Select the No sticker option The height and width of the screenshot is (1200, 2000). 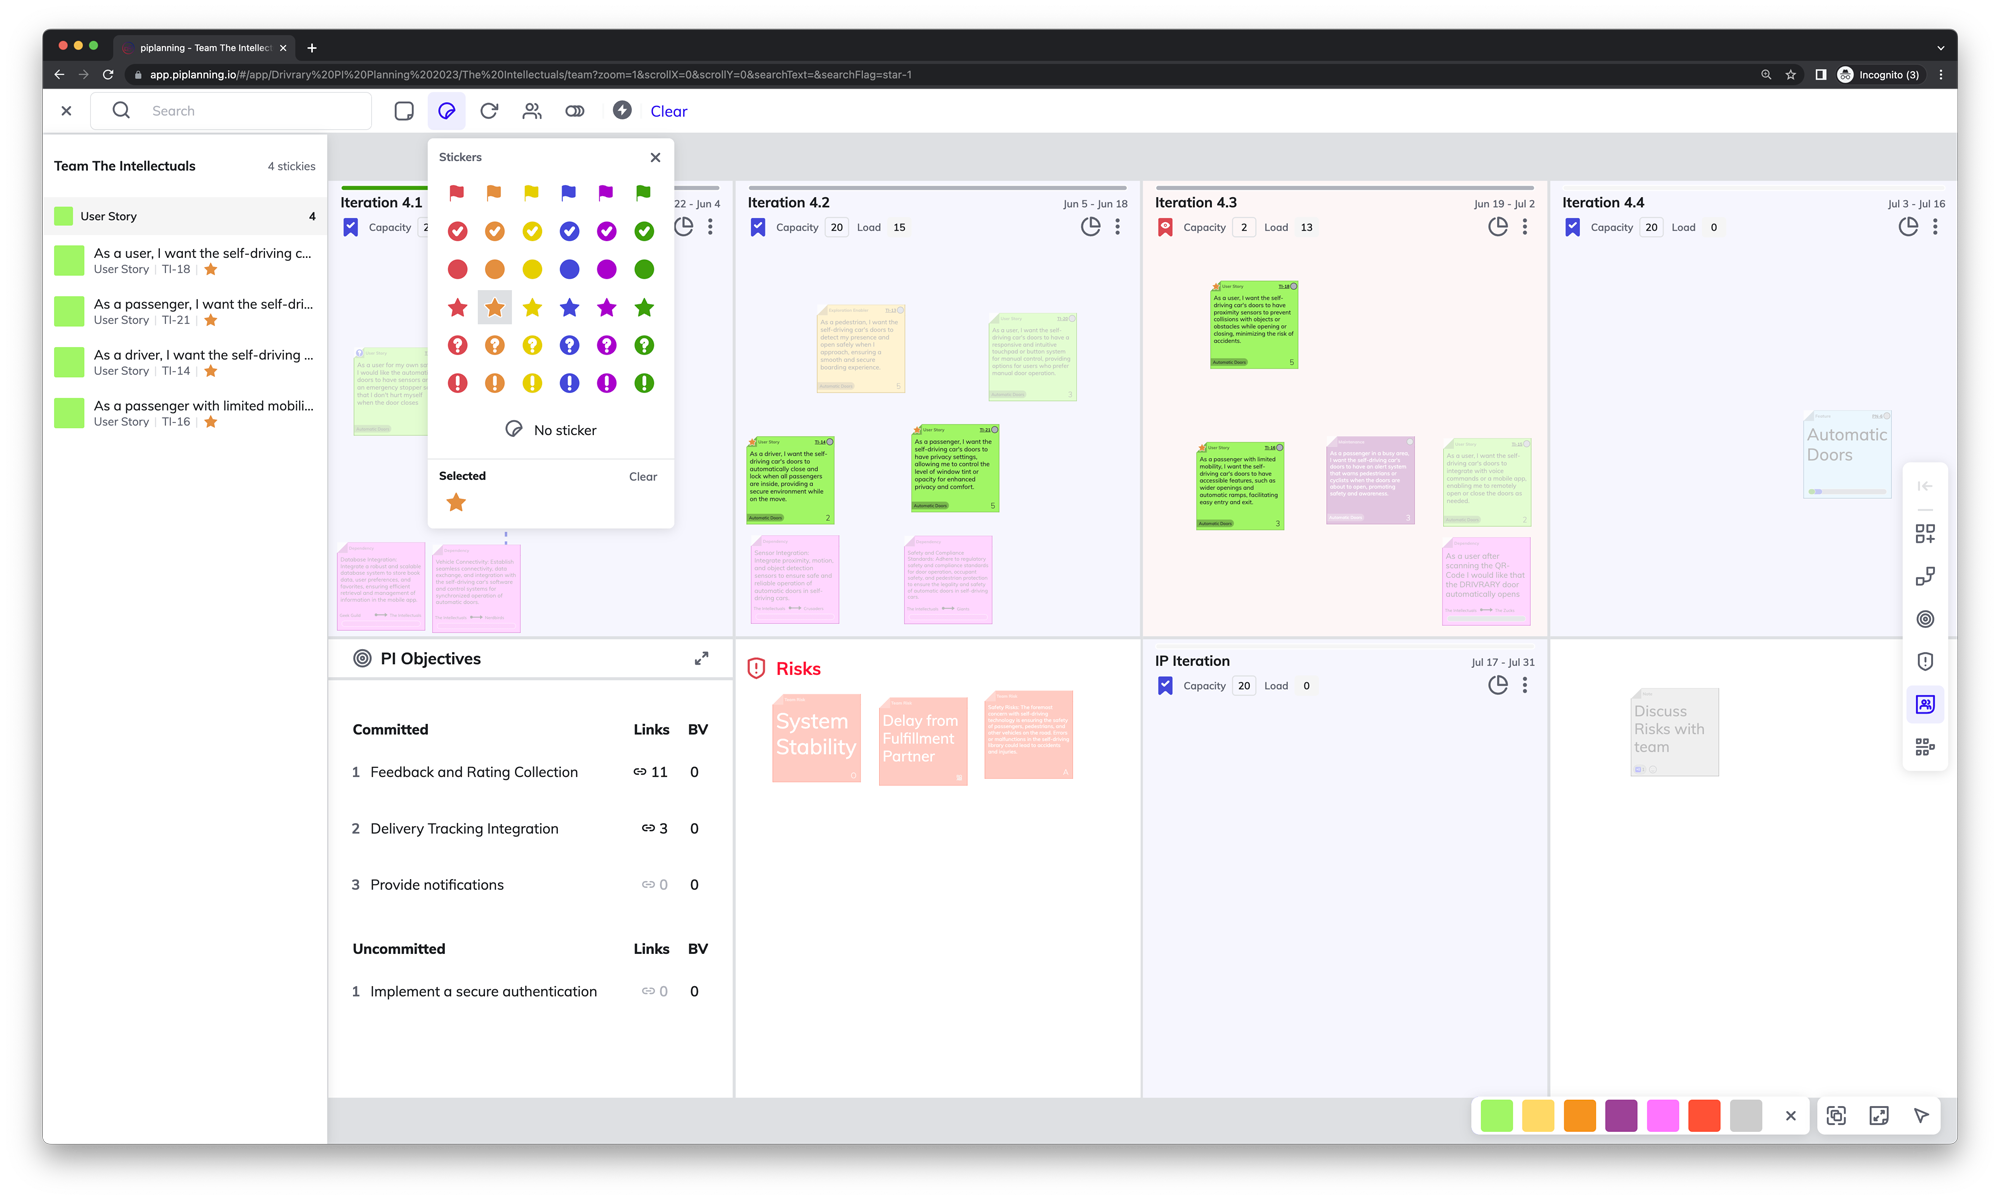[x=551, y=430]
